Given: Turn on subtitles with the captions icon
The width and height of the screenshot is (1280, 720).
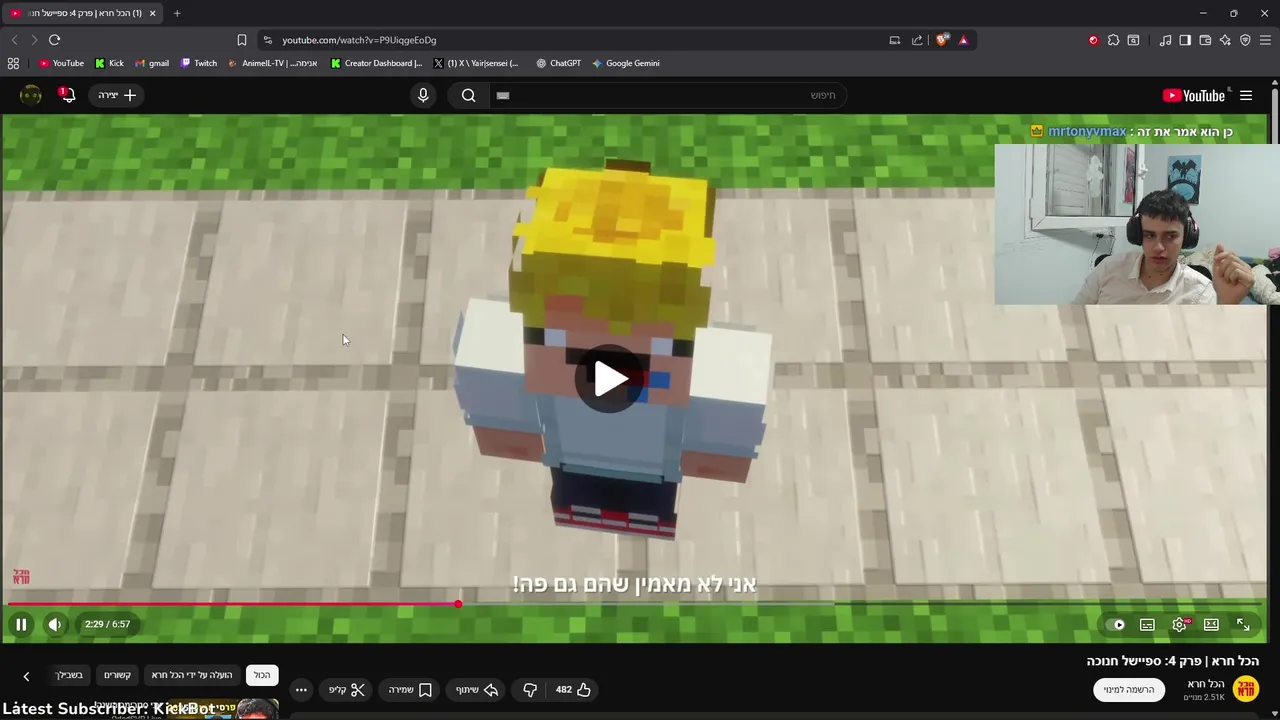Looking at the screenshot, I should (1147, 624).
